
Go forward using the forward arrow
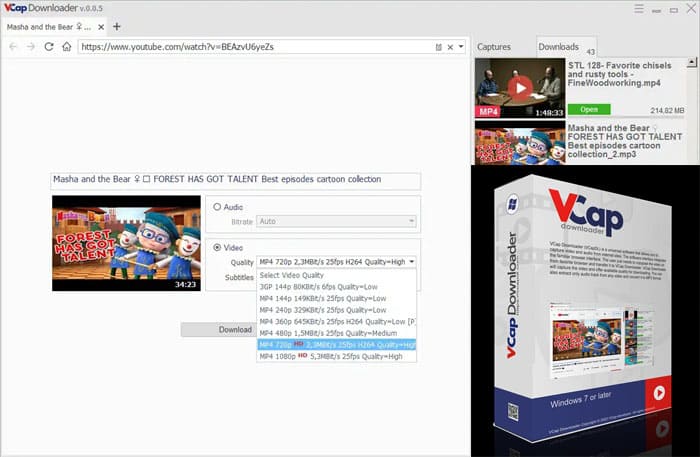pyautogui.click(x=30, y=46)
